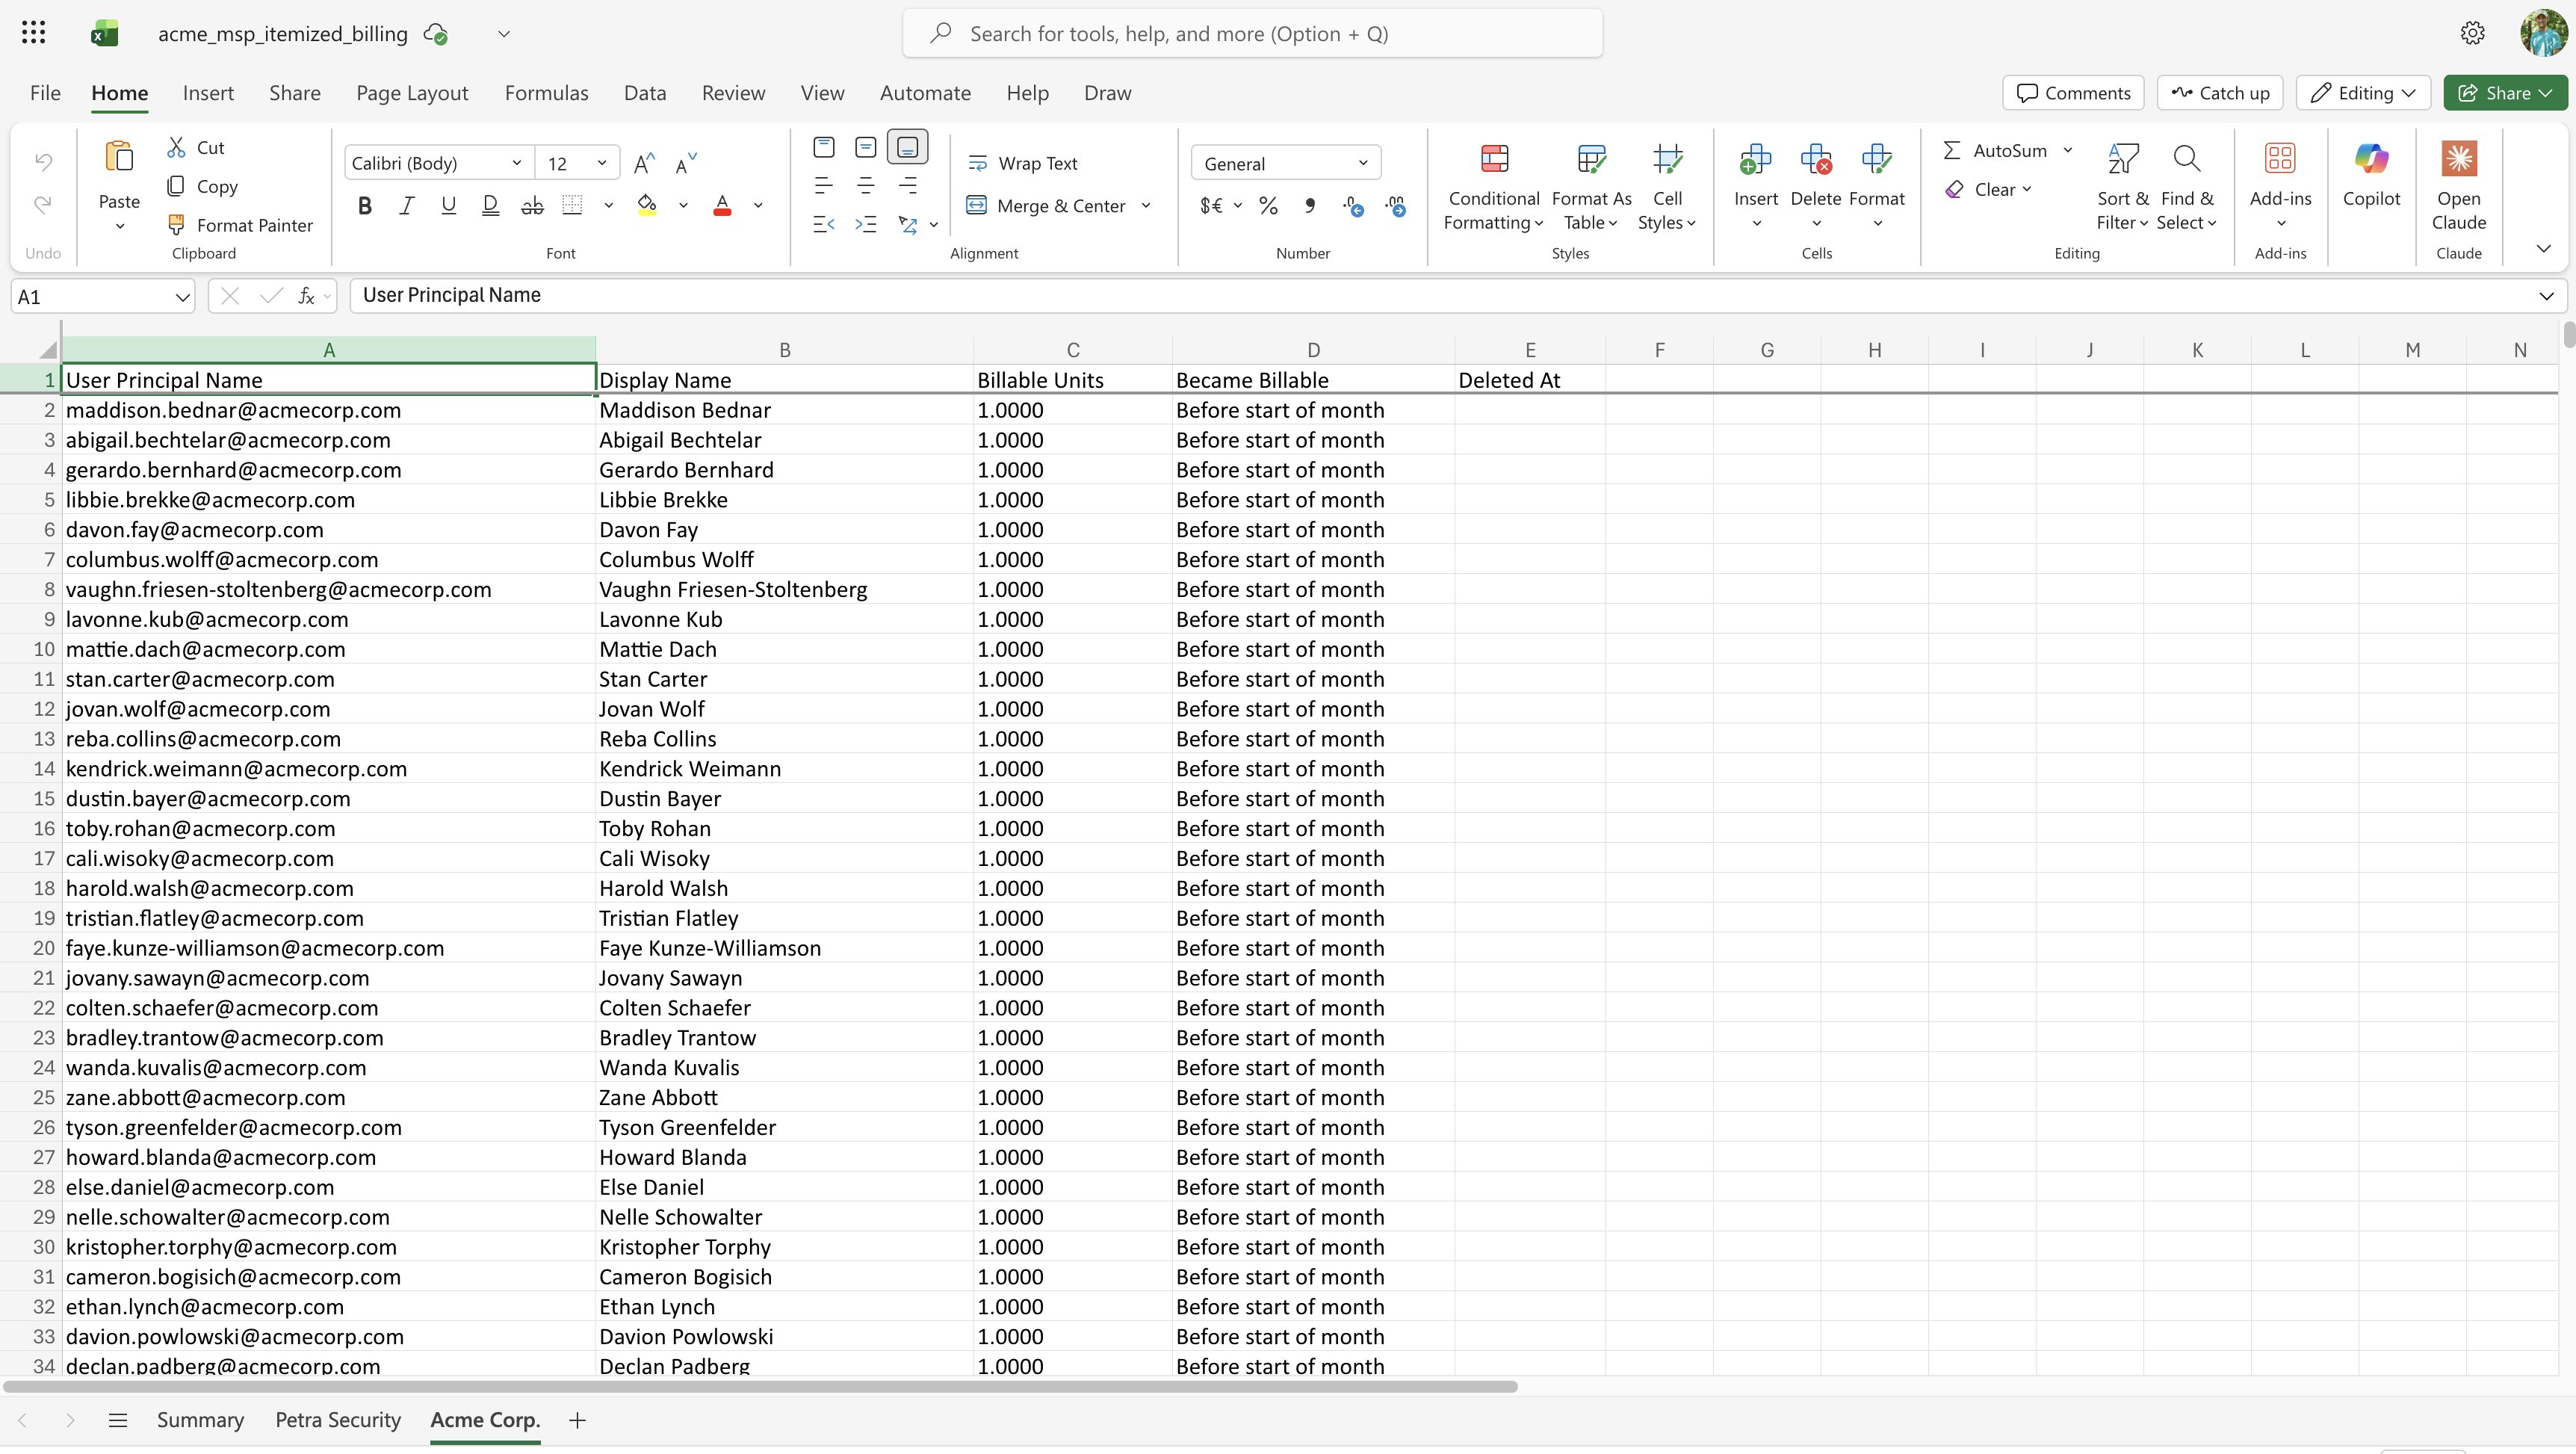Image resolution: width=2576 pixels, height=1454 pixels.
Task: Open the Copilot pane
Action: pyautogui.click(x=2371, y=180)
